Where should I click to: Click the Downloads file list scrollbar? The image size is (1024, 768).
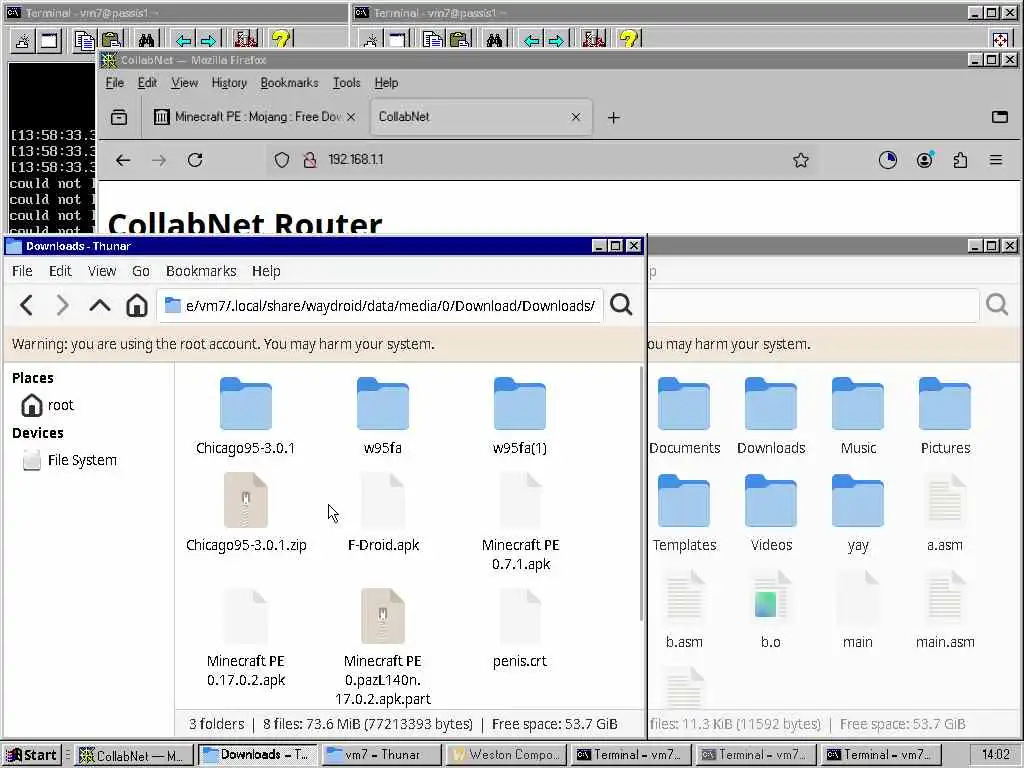tap(641, 494)
